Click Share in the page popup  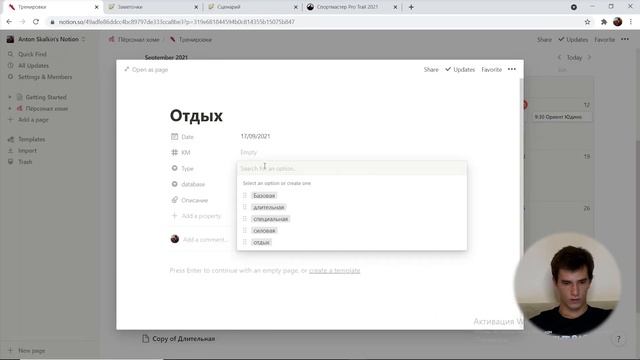point(431,70)
